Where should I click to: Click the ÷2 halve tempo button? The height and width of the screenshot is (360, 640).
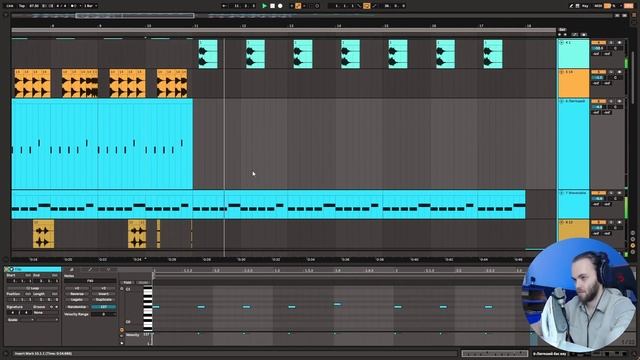77,288
